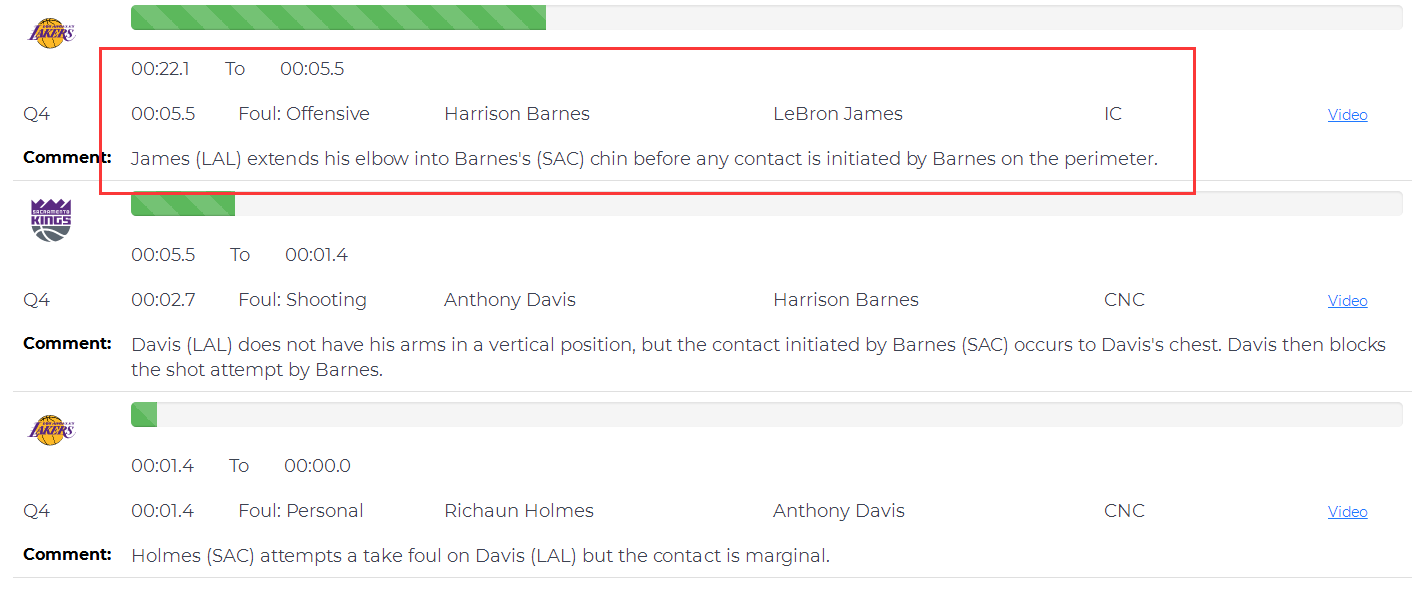The width and height of the screenshot is (1412, 591).
Task: Watch video of the Richaun Holmes personal foul
Action: pos(1347,512)
